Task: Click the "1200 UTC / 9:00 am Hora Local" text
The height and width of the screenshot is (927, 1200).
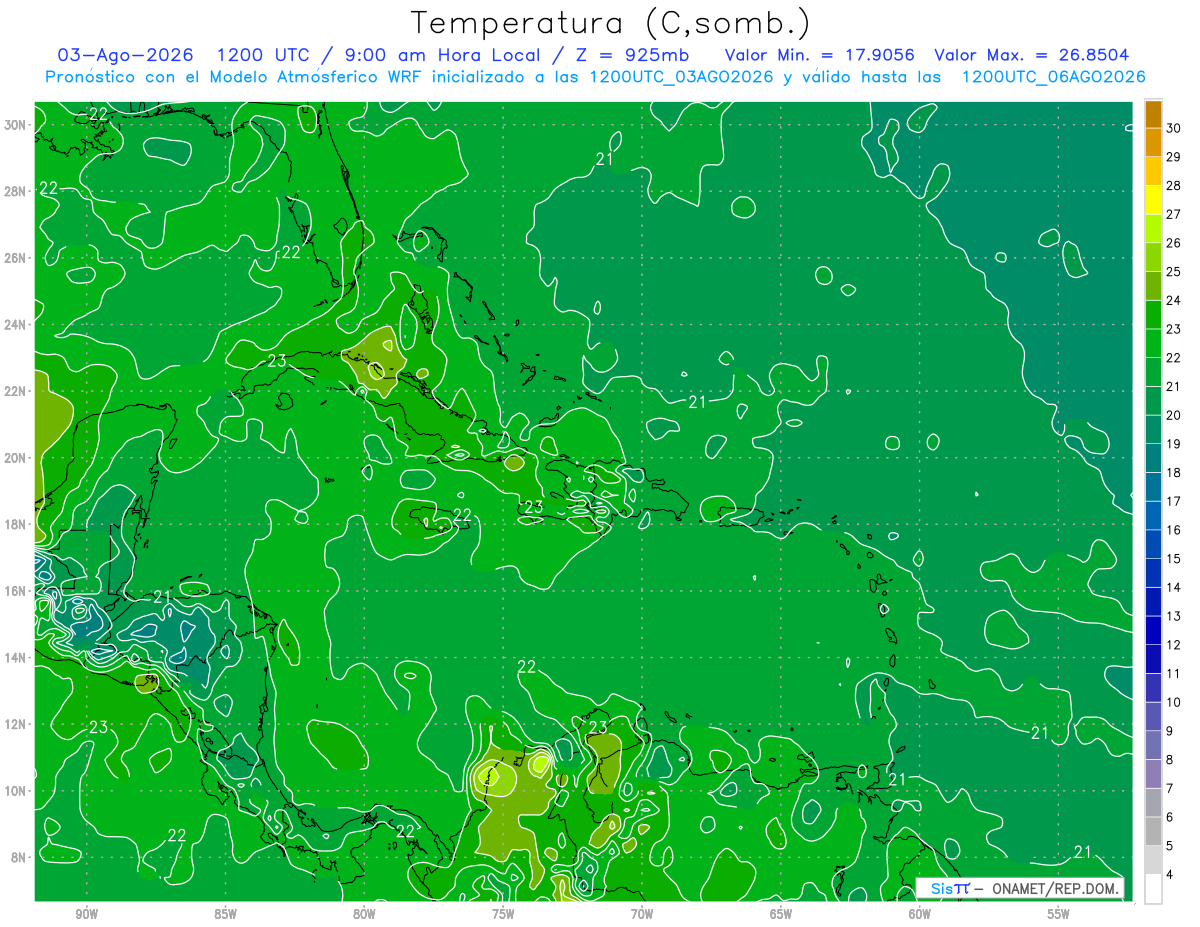Action: tap(385, 55)
